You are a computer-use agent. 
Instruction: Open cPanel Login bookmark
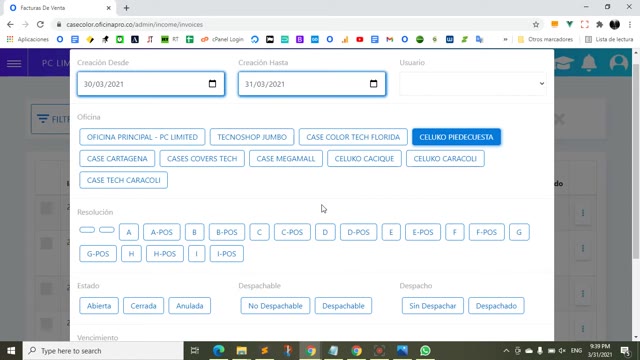(x=222, y=39)
